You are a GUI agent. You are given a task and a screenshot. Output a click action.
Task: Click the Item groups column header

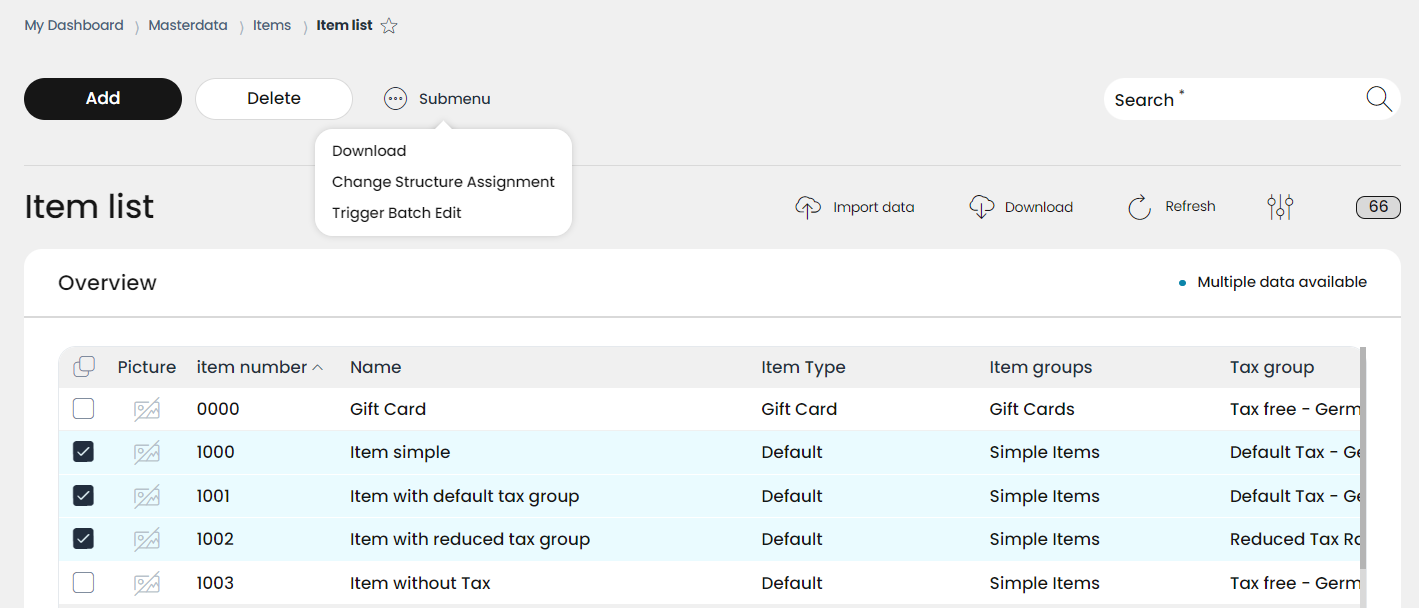tap(1041, 367)
